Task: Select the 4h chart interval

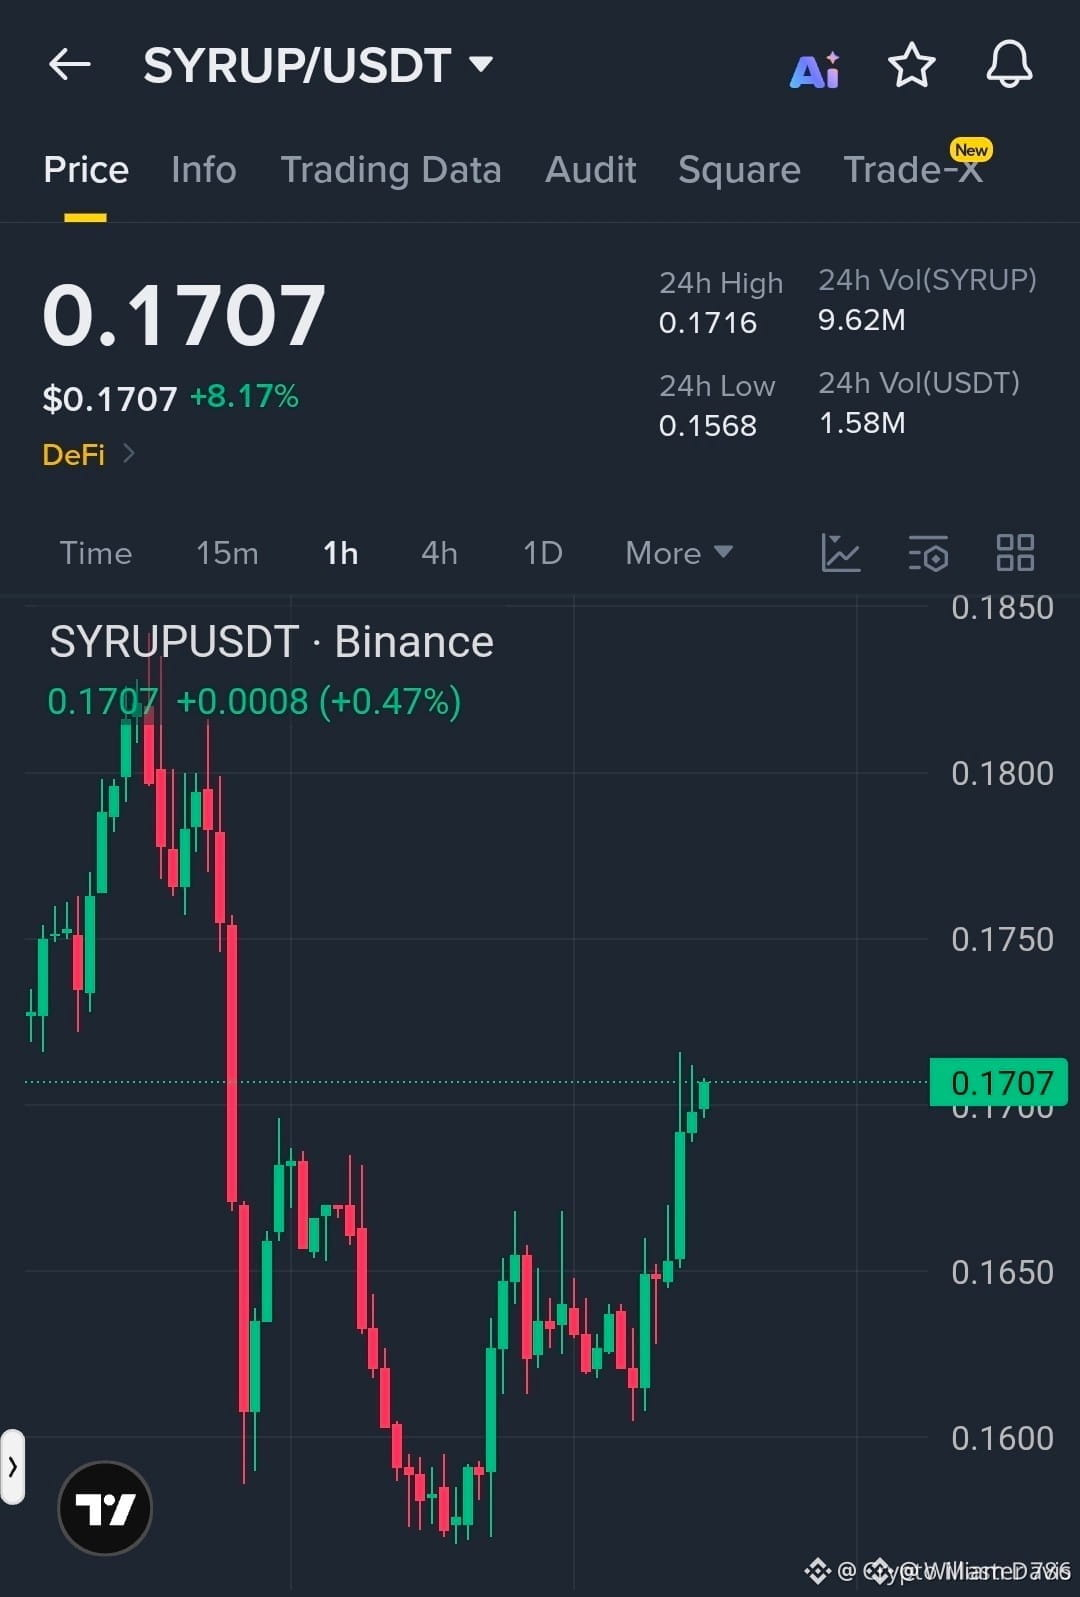Action: pos(439,553)
